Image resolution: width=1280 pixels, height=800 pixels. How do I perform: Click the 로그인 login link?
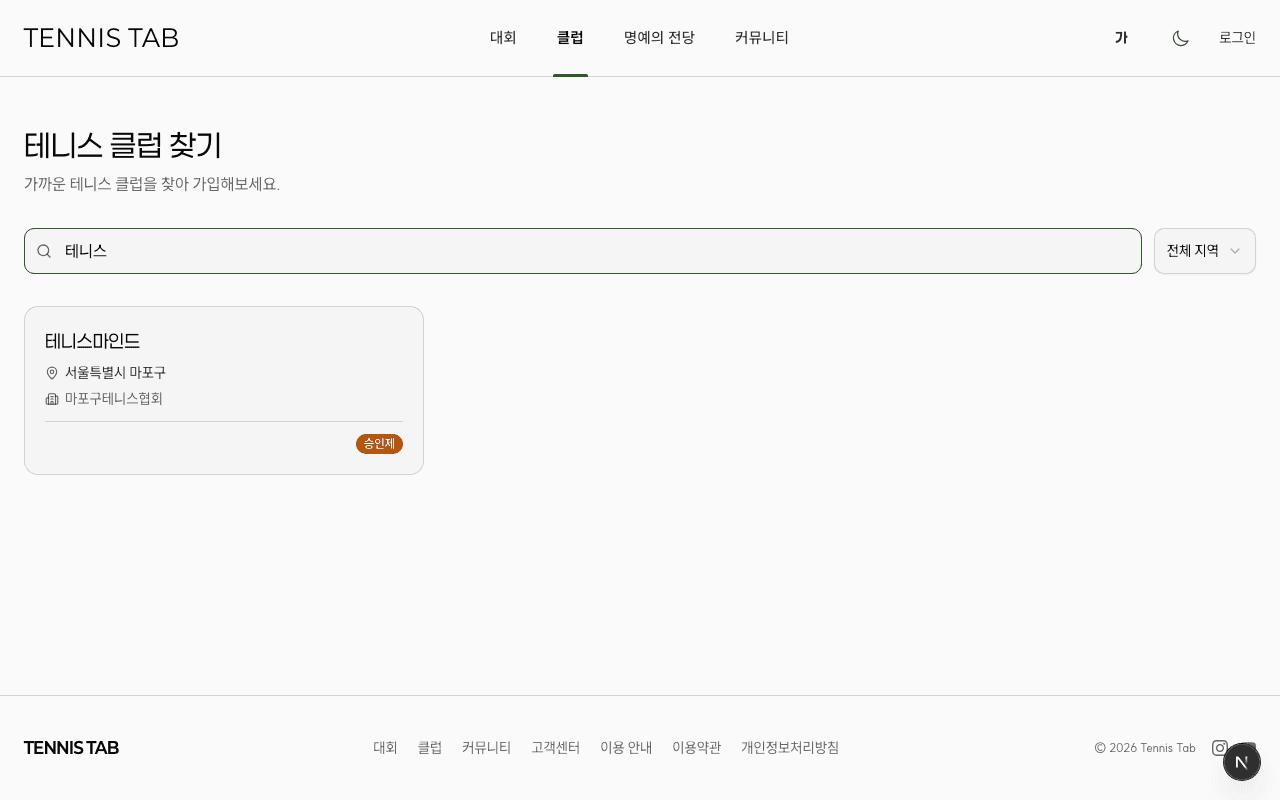point(1237,38)
